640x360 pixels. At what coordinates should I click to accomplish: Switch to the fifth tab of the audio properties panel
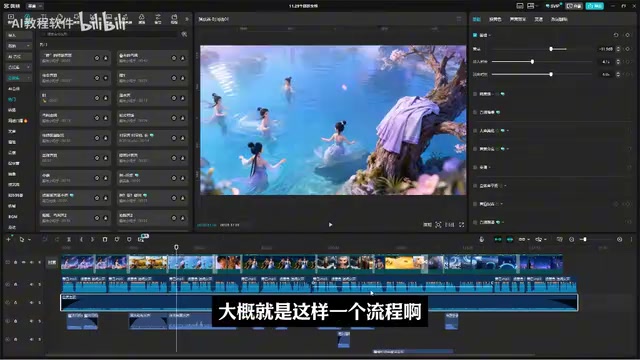pos(559,19)
